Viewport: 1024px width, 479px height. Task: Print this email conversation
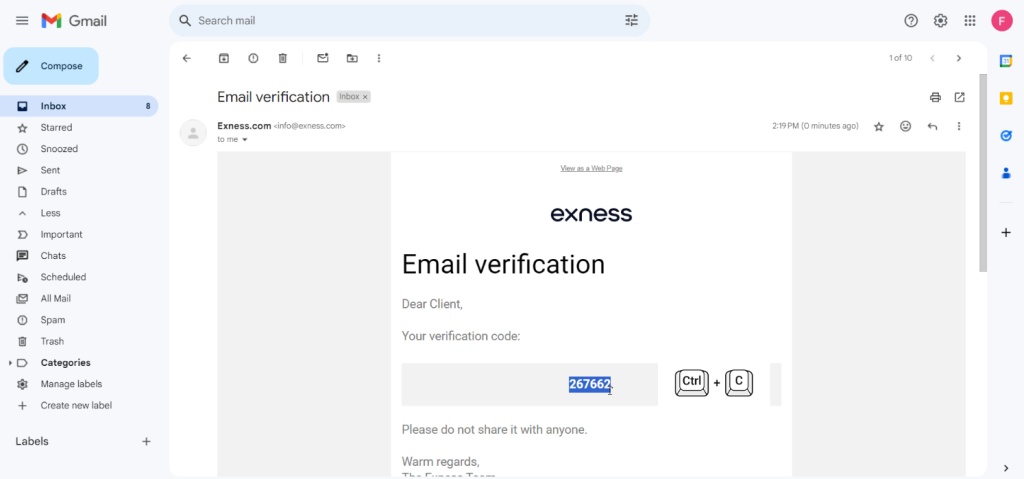tap(935, 97)
